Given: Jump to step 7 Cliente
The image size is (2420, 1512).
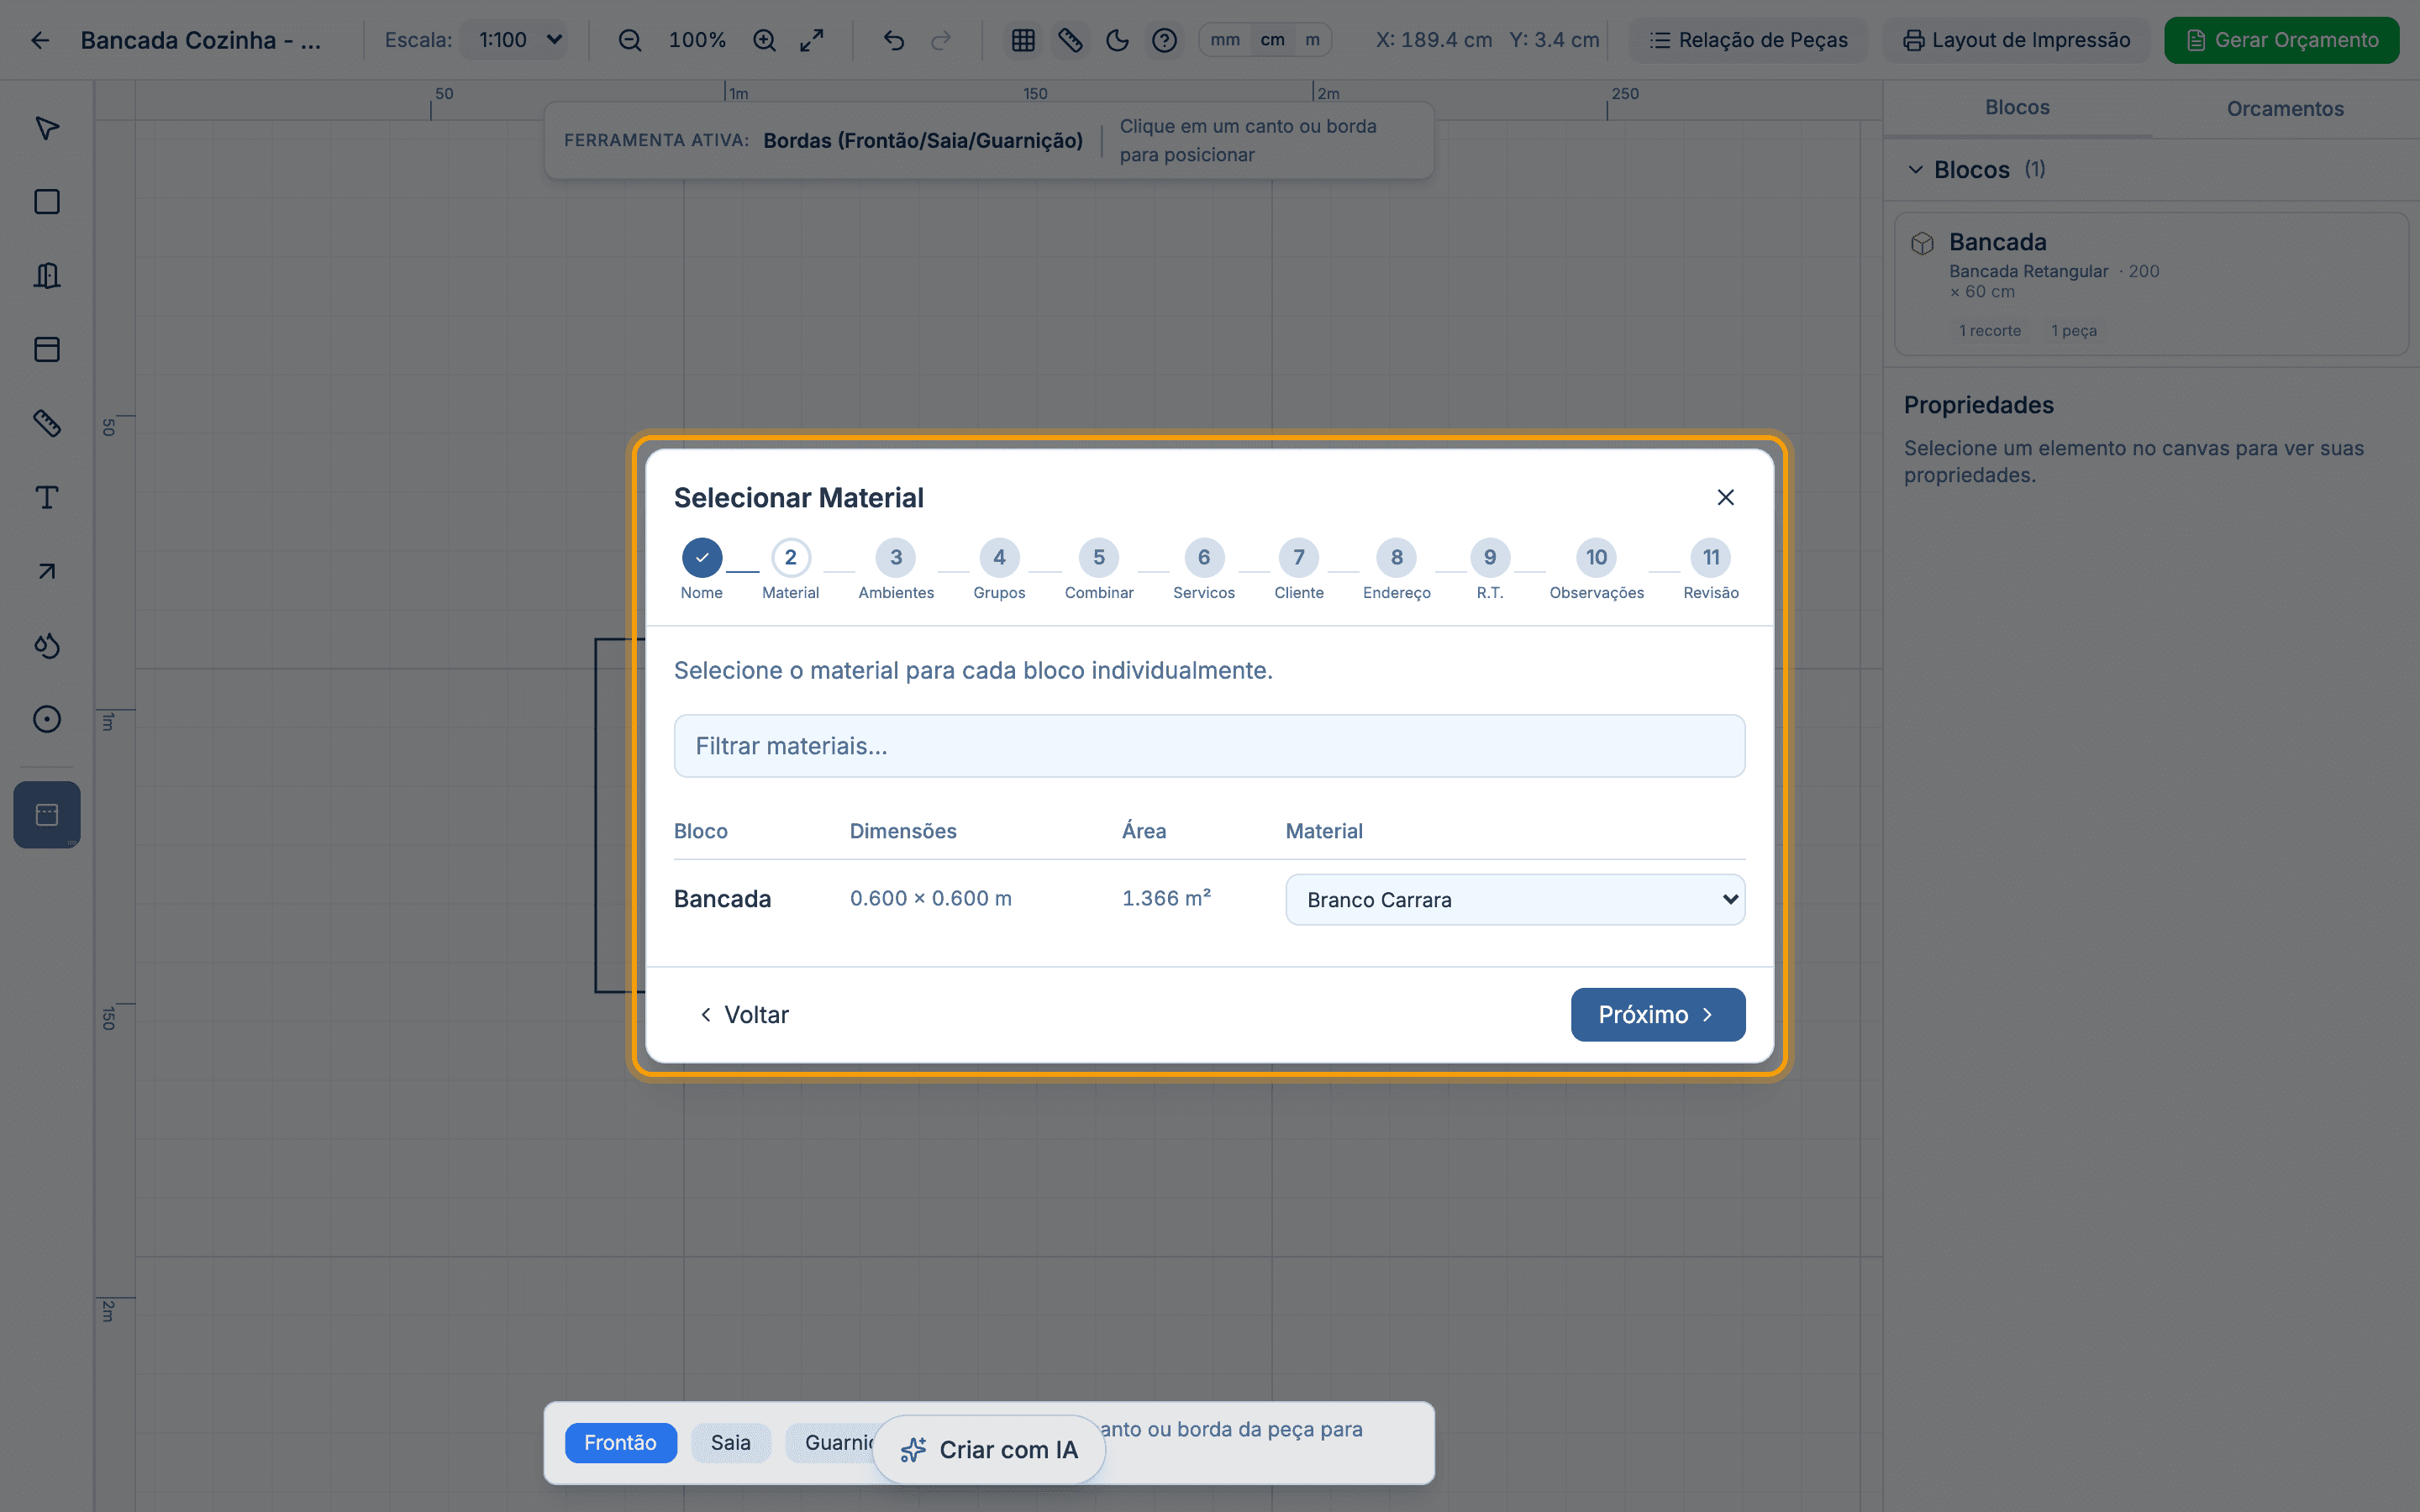Looking at the screenshot, I should pyautogui.click(x=1299, y=570).
